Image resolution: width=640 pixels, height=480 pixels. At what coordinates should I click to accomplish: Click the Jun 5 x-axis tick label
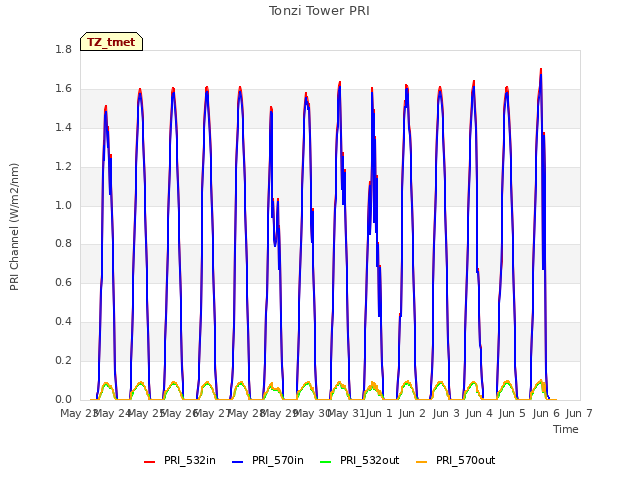(512, 413)
